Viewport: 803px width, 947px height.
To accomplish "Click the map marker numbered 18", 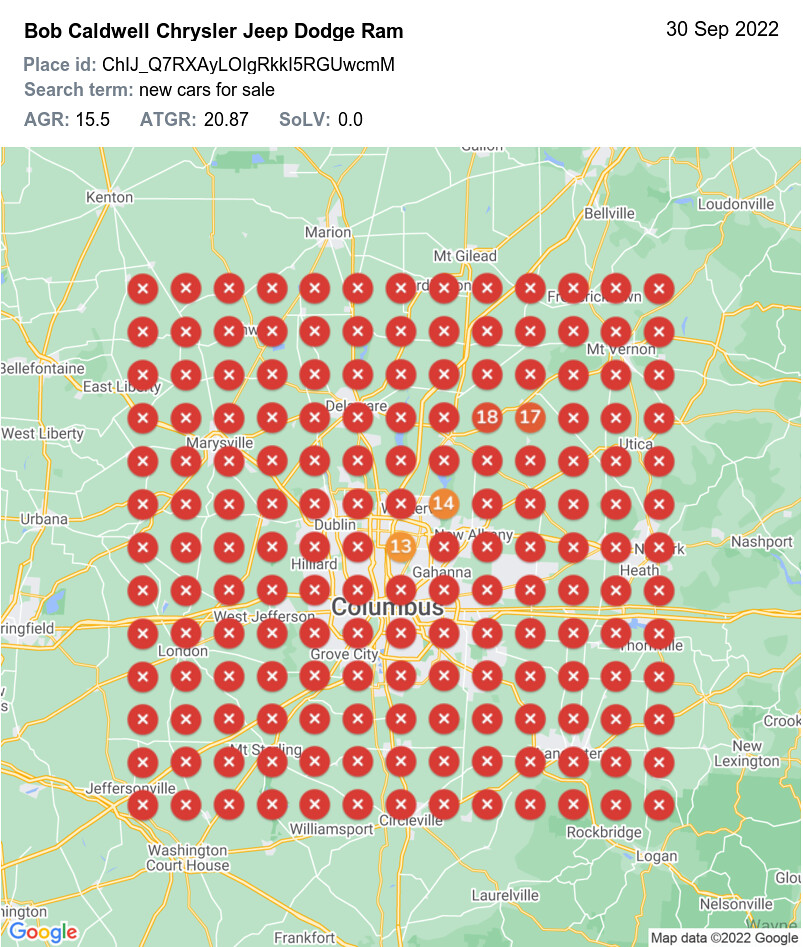I will pyautogui.click(x=487, y=417).
